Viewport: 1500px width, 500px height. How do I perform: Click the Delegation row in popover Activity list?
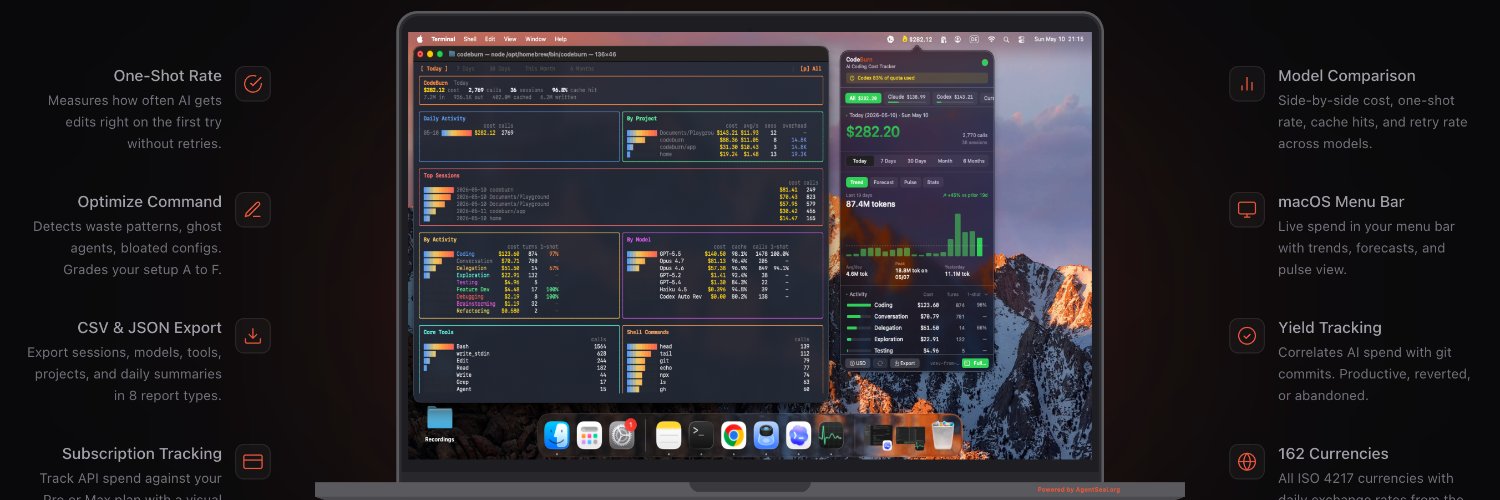tap(917, 327)
